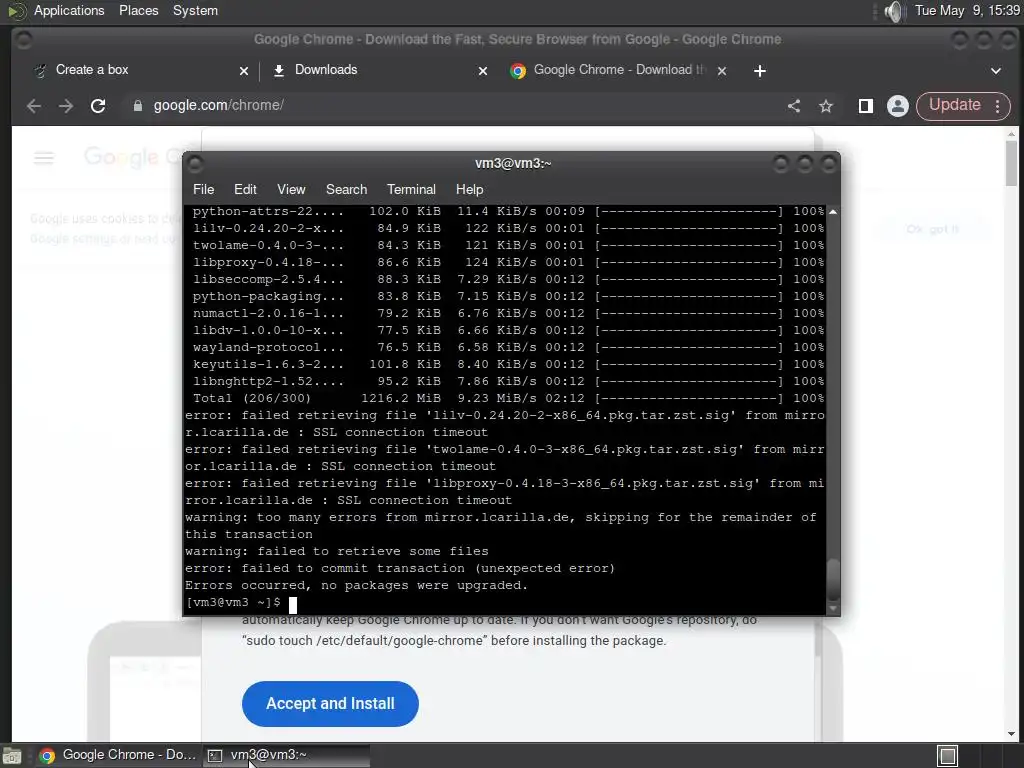Screen dimensions: 1024x768
Task: Open the terminal View menu
Action: [x=291, y=189]
